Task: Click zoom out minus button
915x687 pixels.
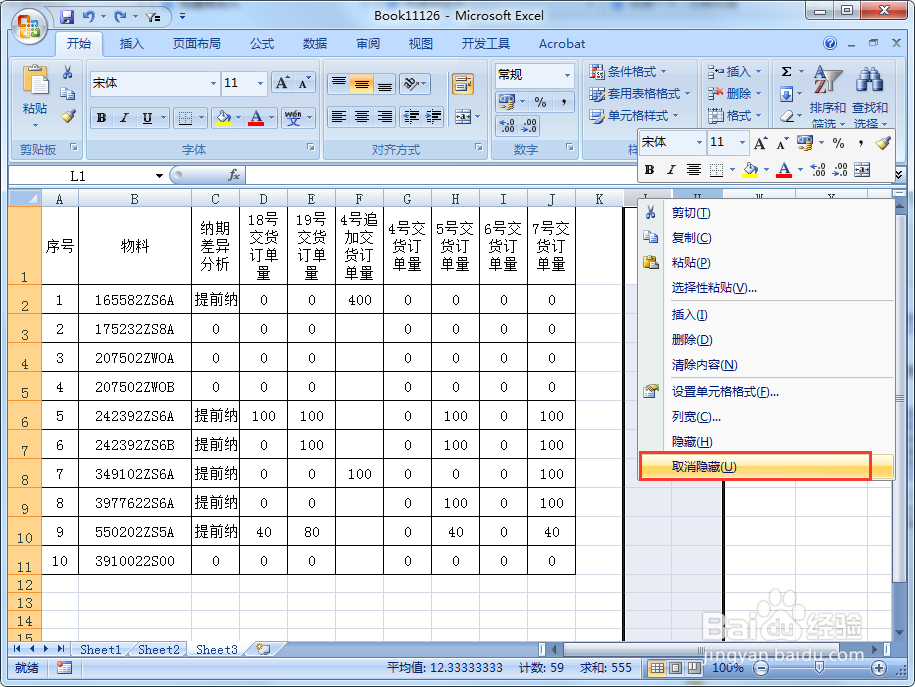Action: coord(761,668)
